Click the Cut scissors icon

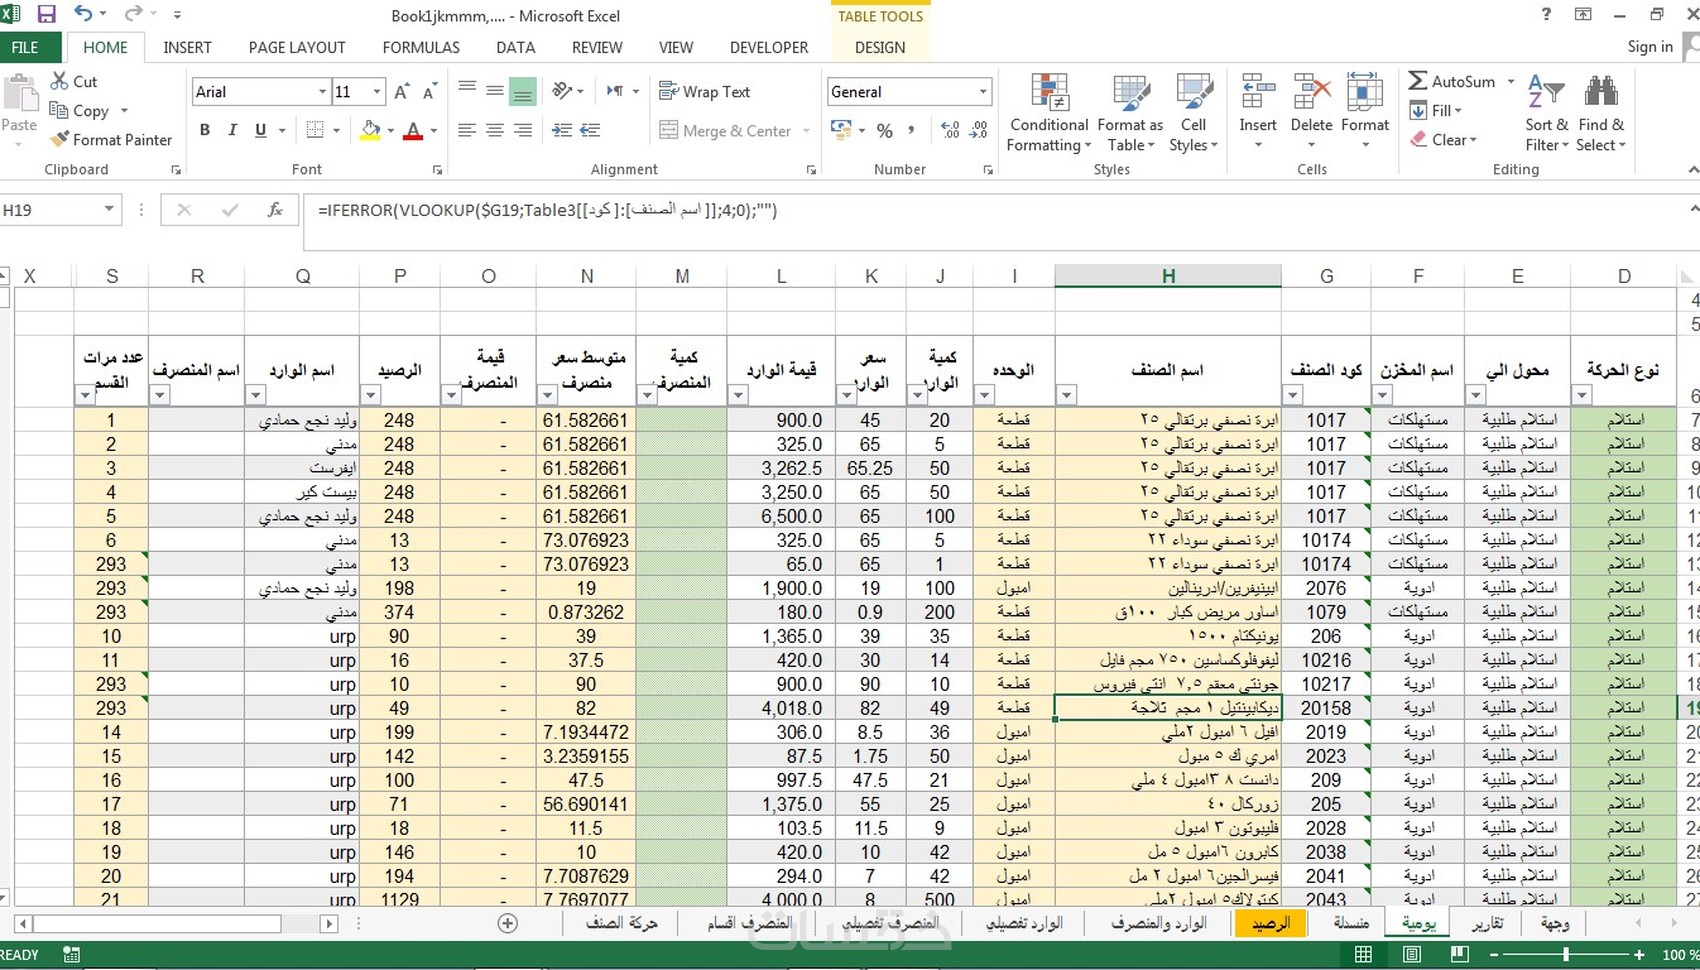[60, 81]
